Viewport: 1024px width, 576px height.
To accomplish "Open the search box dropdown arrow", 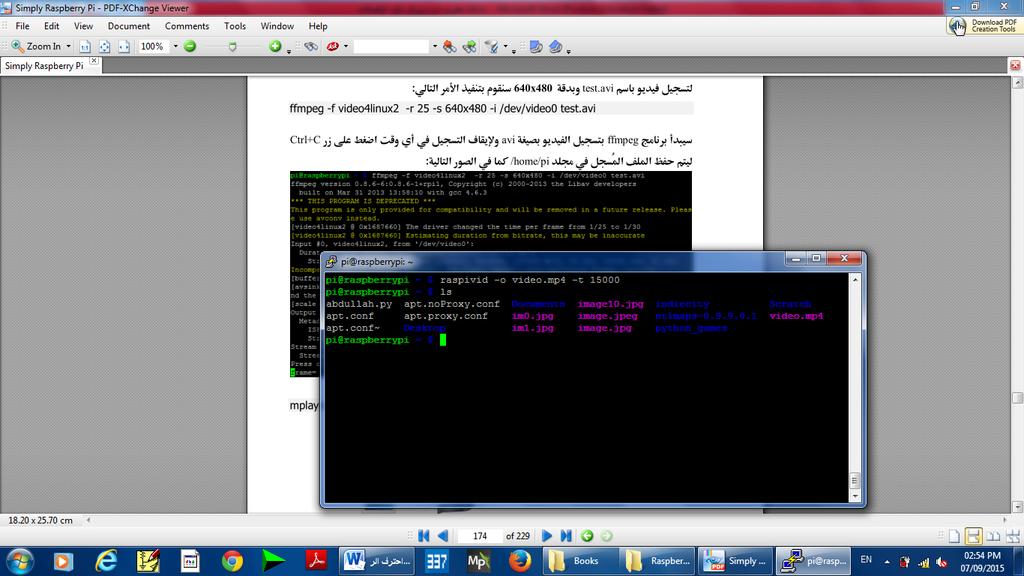I will pyautogui.click(x=434, y=46).
